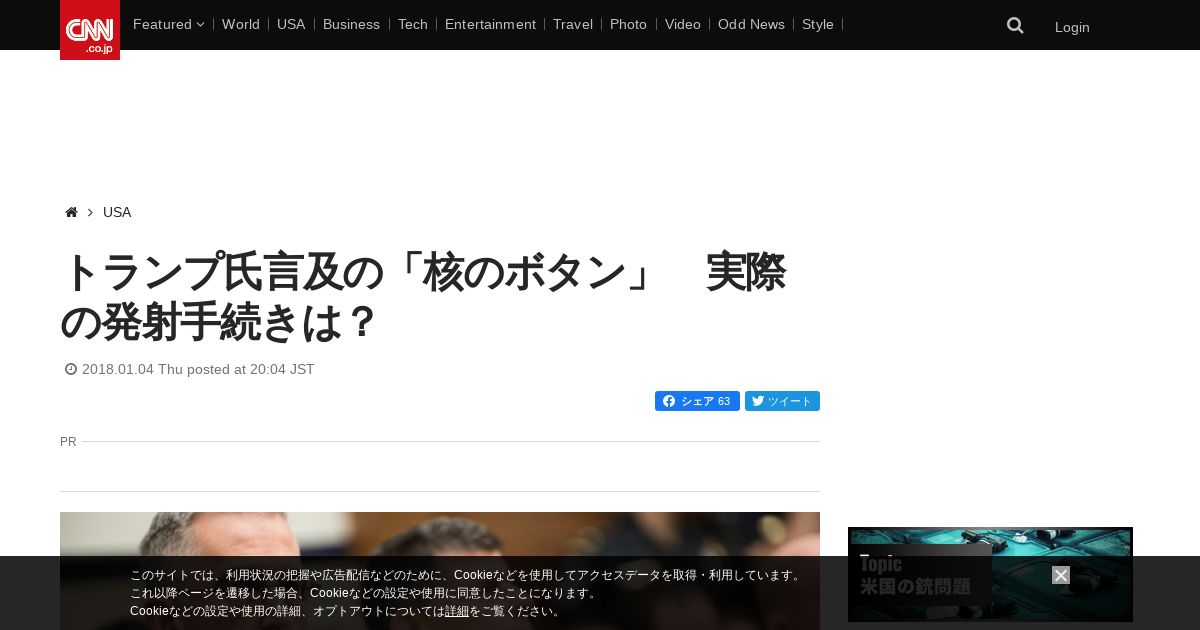Open the Tech section
The height and width of the screenshot is (630, 1200).
coord(412,24)
